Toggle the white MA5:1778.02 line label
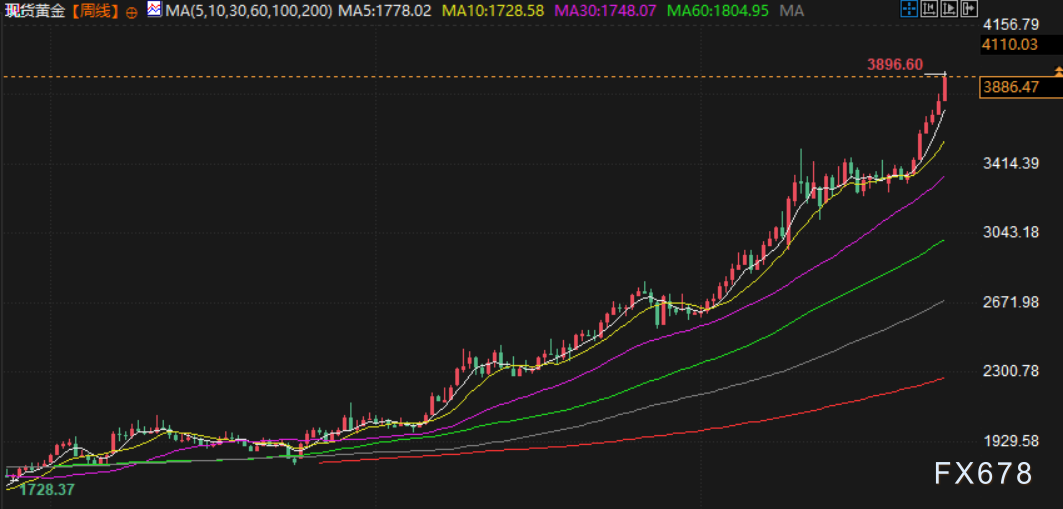Screen dimensions: 1063x509 (x=388, y=11)
